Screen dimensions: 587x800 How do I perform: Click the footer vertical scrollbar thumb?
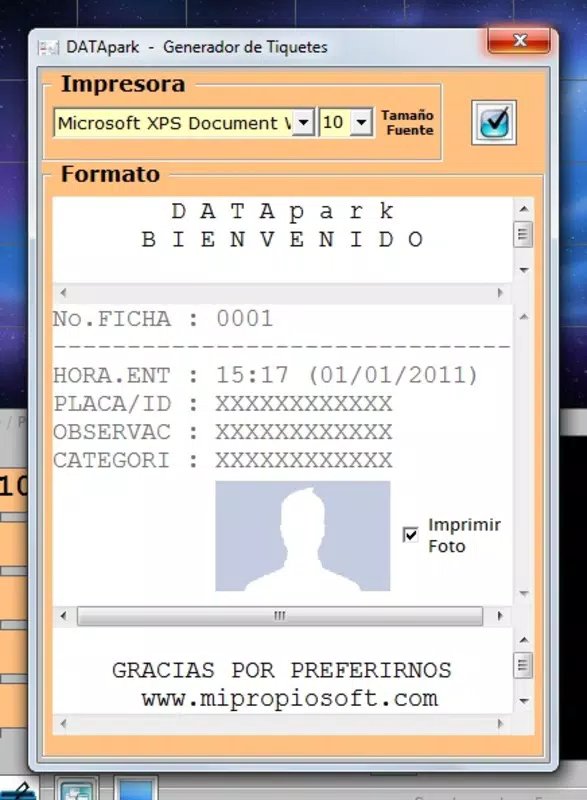tap(523, 665)
